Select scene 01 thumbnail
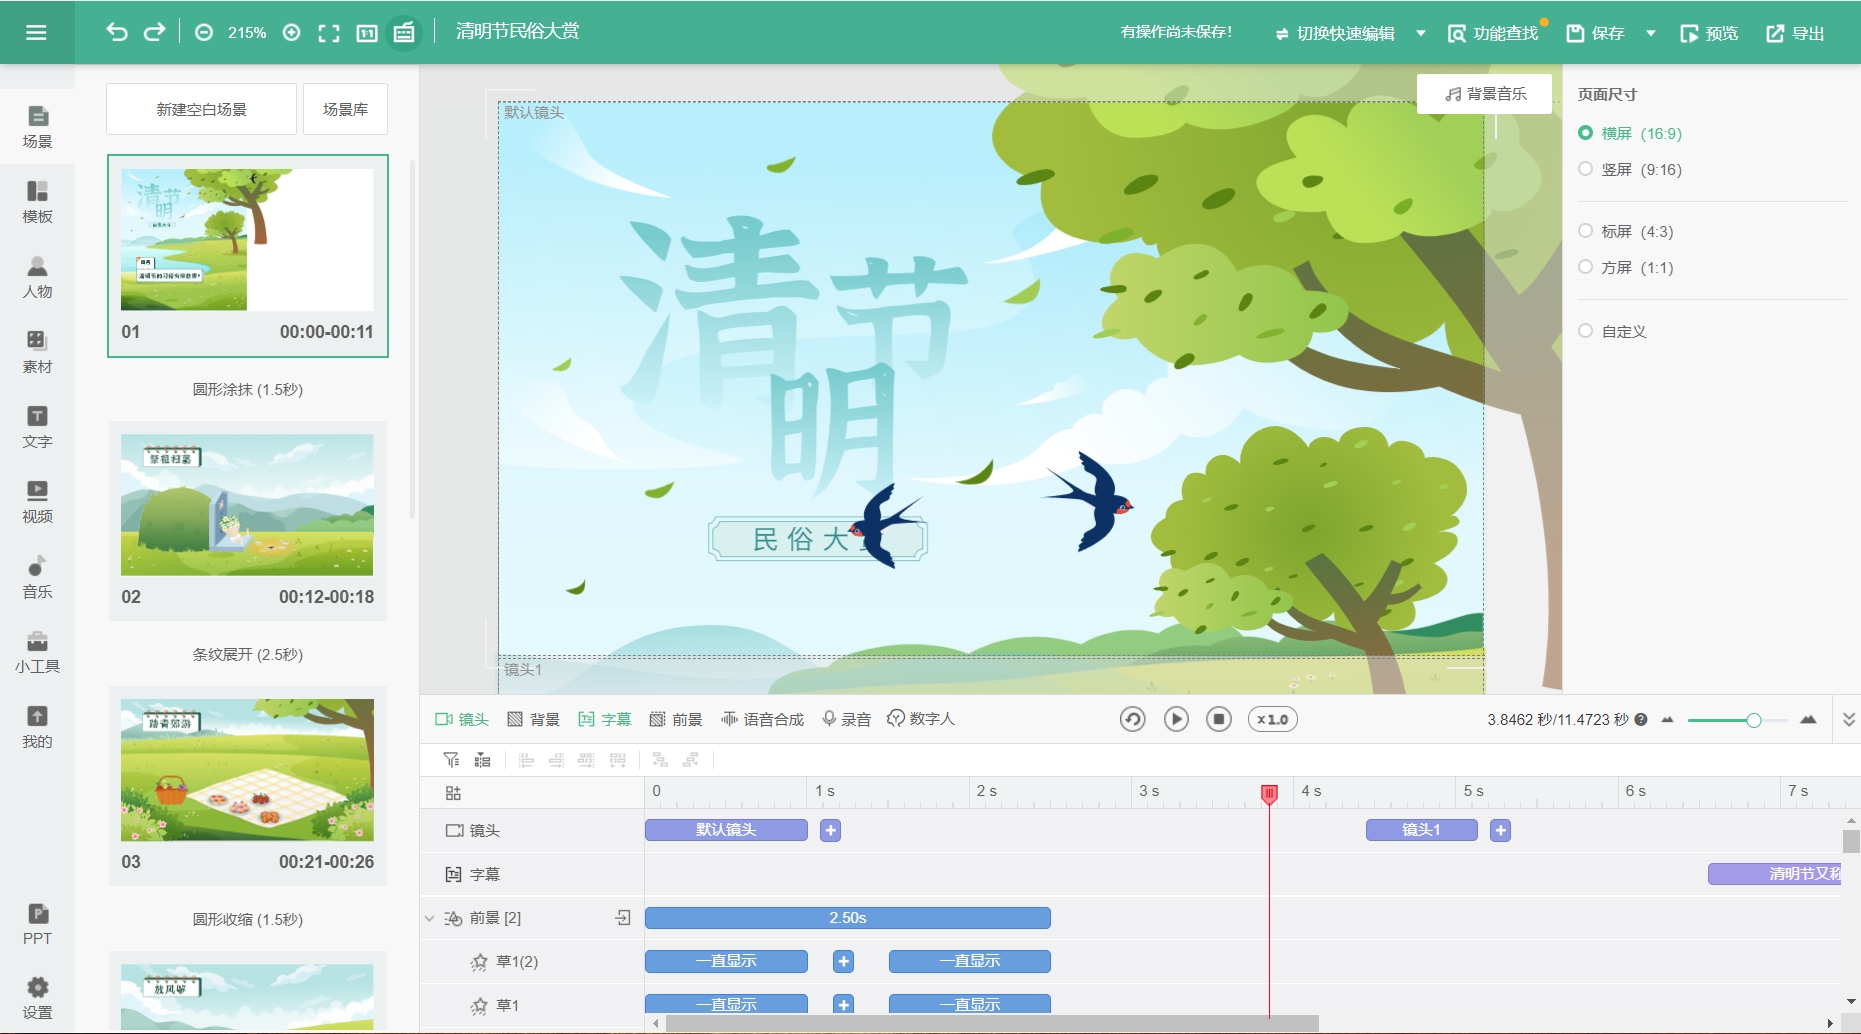Viewport: 1861px width, 1034px height. [247, 255]
